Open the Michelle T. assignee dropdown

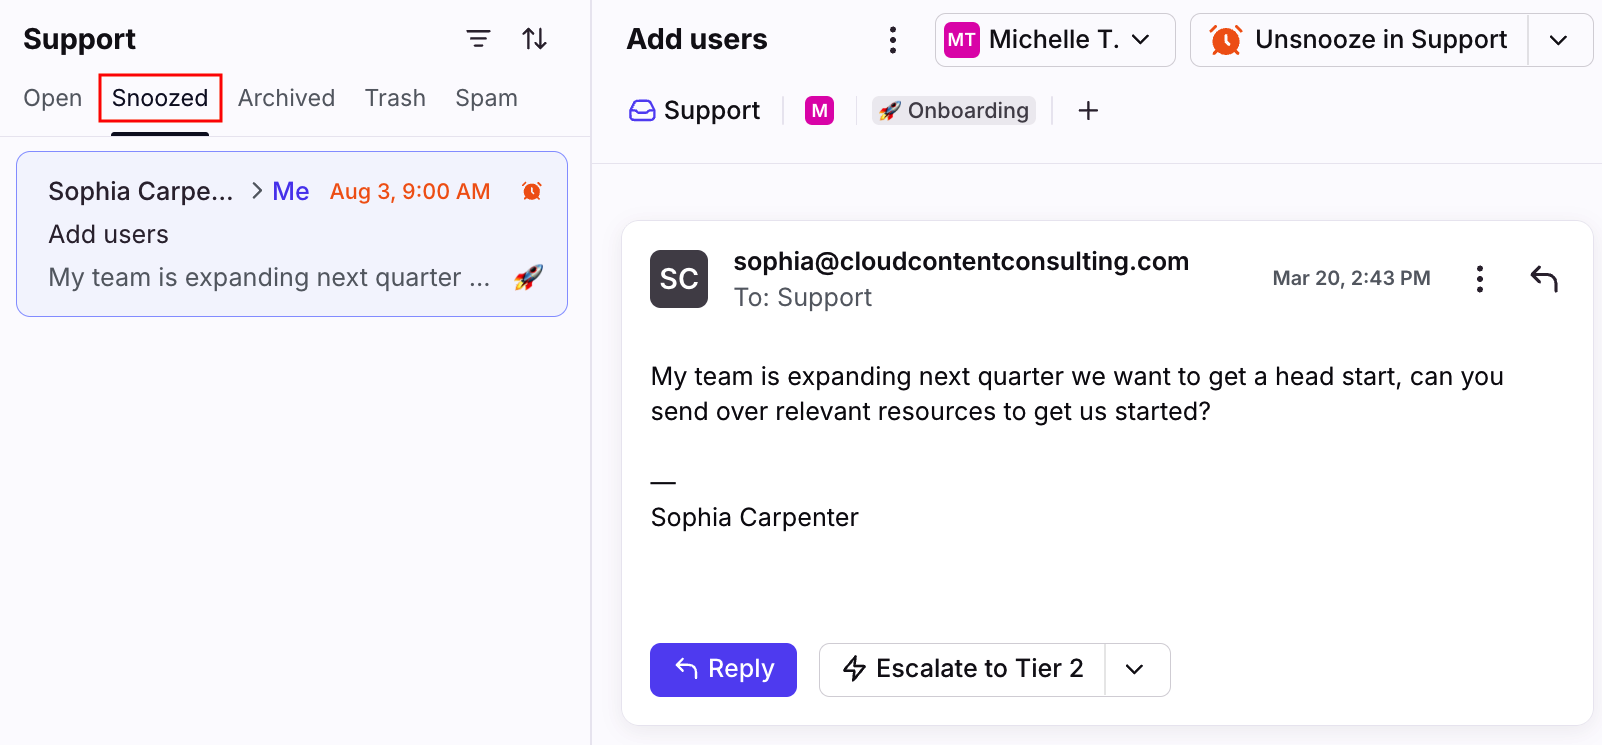point(1055,40)
